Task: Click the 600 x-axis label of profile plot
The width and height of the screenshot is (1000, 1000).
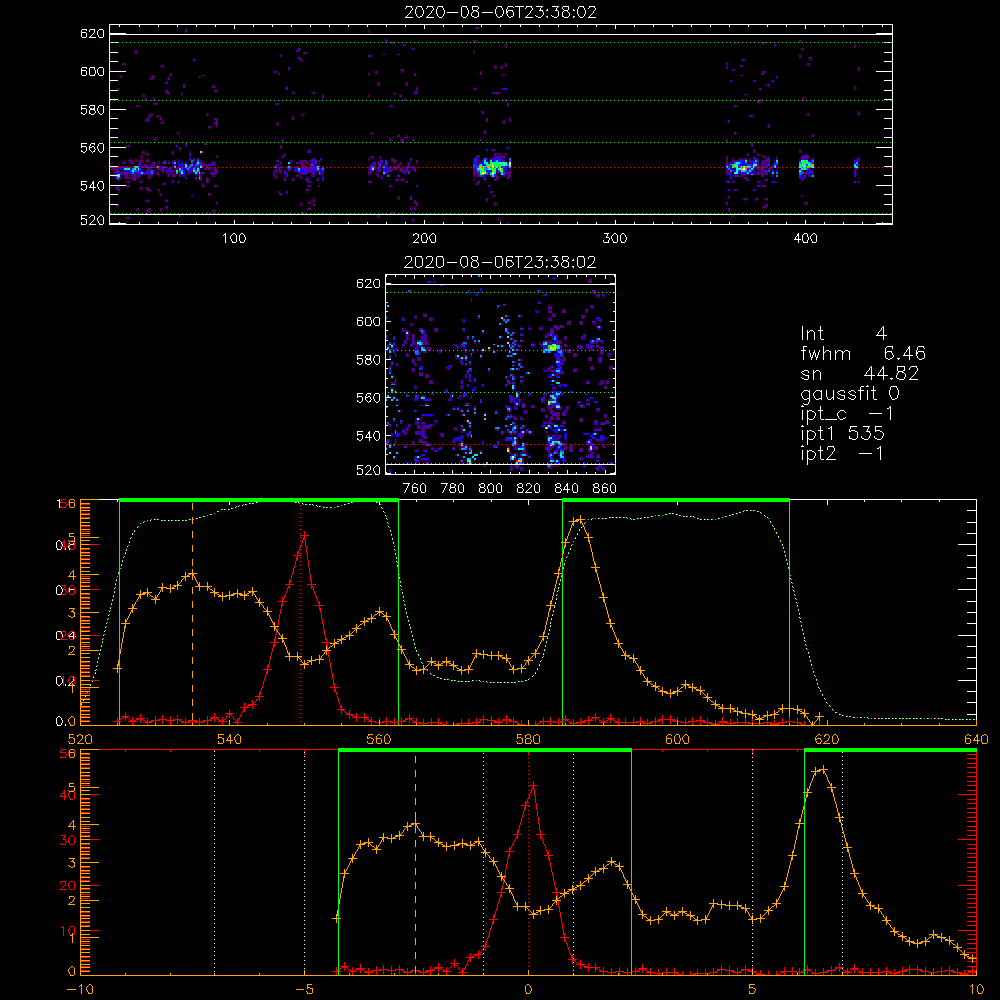Action: click(x=677, y=739)
